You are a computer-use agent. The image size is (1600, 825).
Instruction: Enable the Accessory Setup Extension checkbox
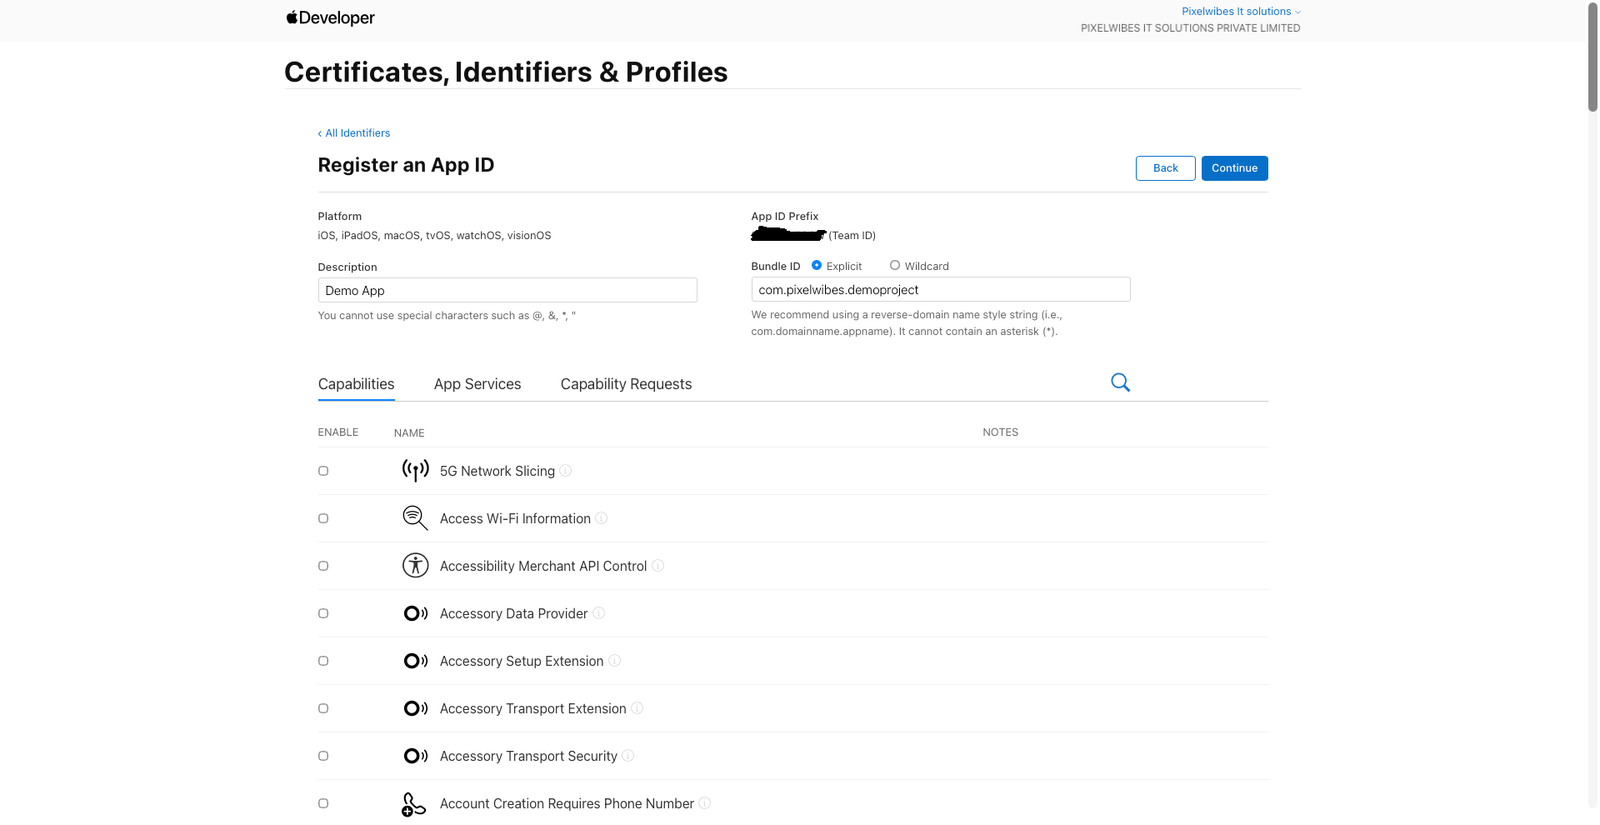coord(323,661)
